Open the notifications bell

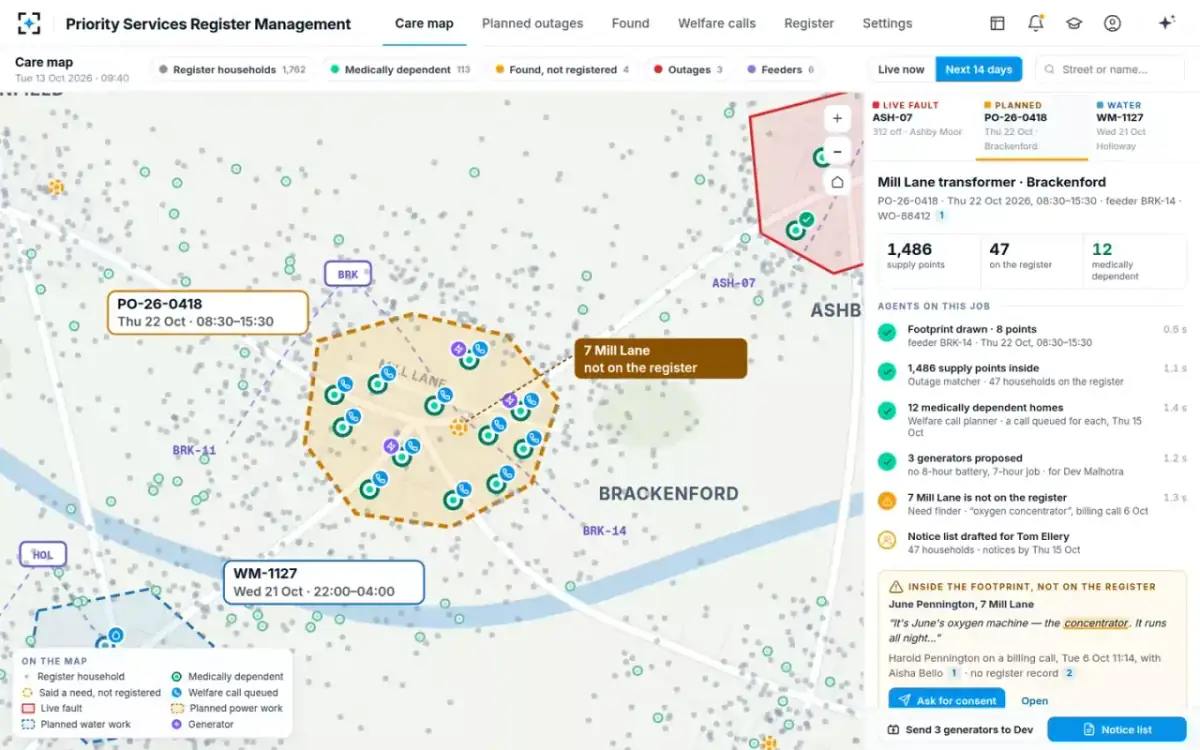[x=1035, y=23]
